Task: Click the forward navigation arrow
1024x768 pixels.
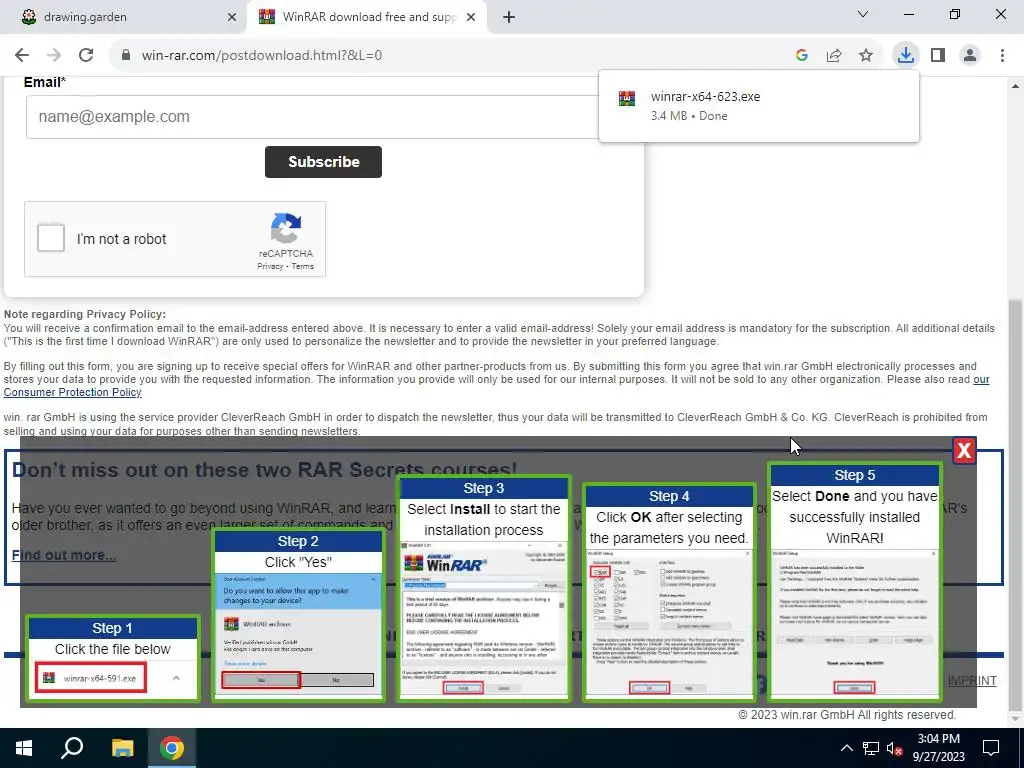Action: 54,56
